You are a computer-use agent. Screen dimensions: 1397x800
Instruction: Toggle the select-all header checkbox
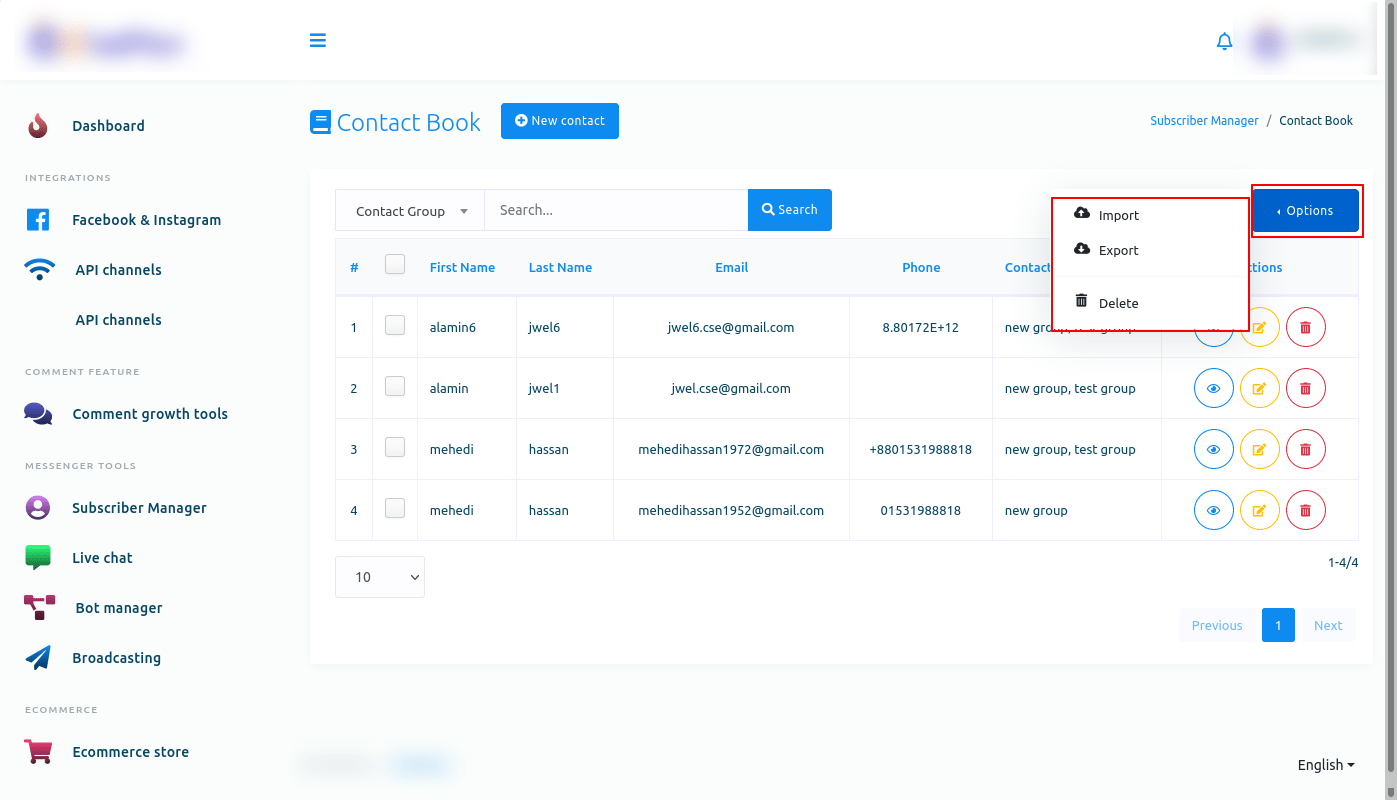(395, 264)
